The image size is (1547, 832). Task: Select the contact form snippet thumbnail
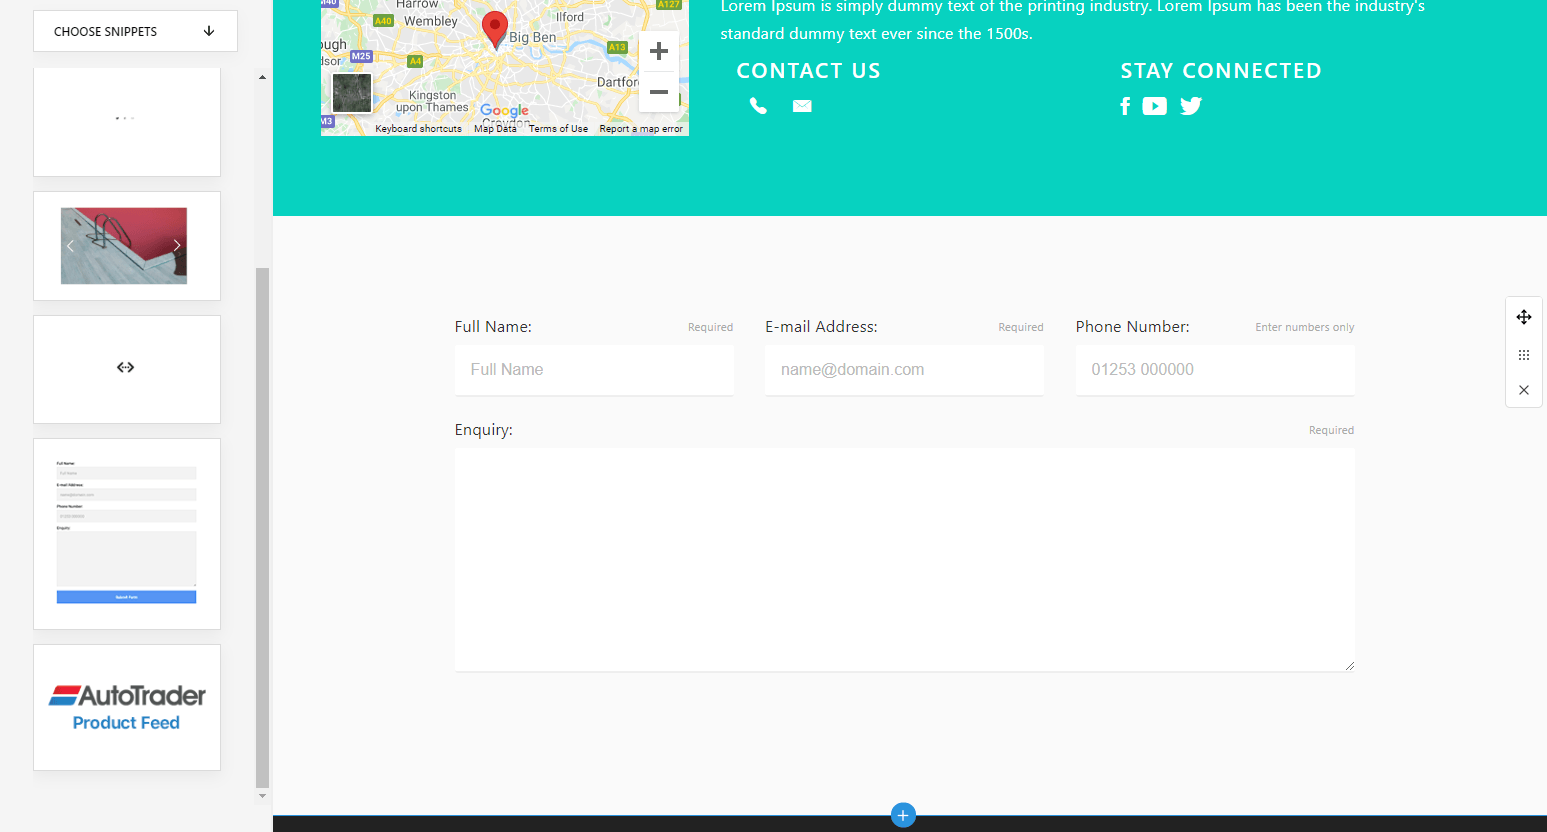[x=127, y=534]
